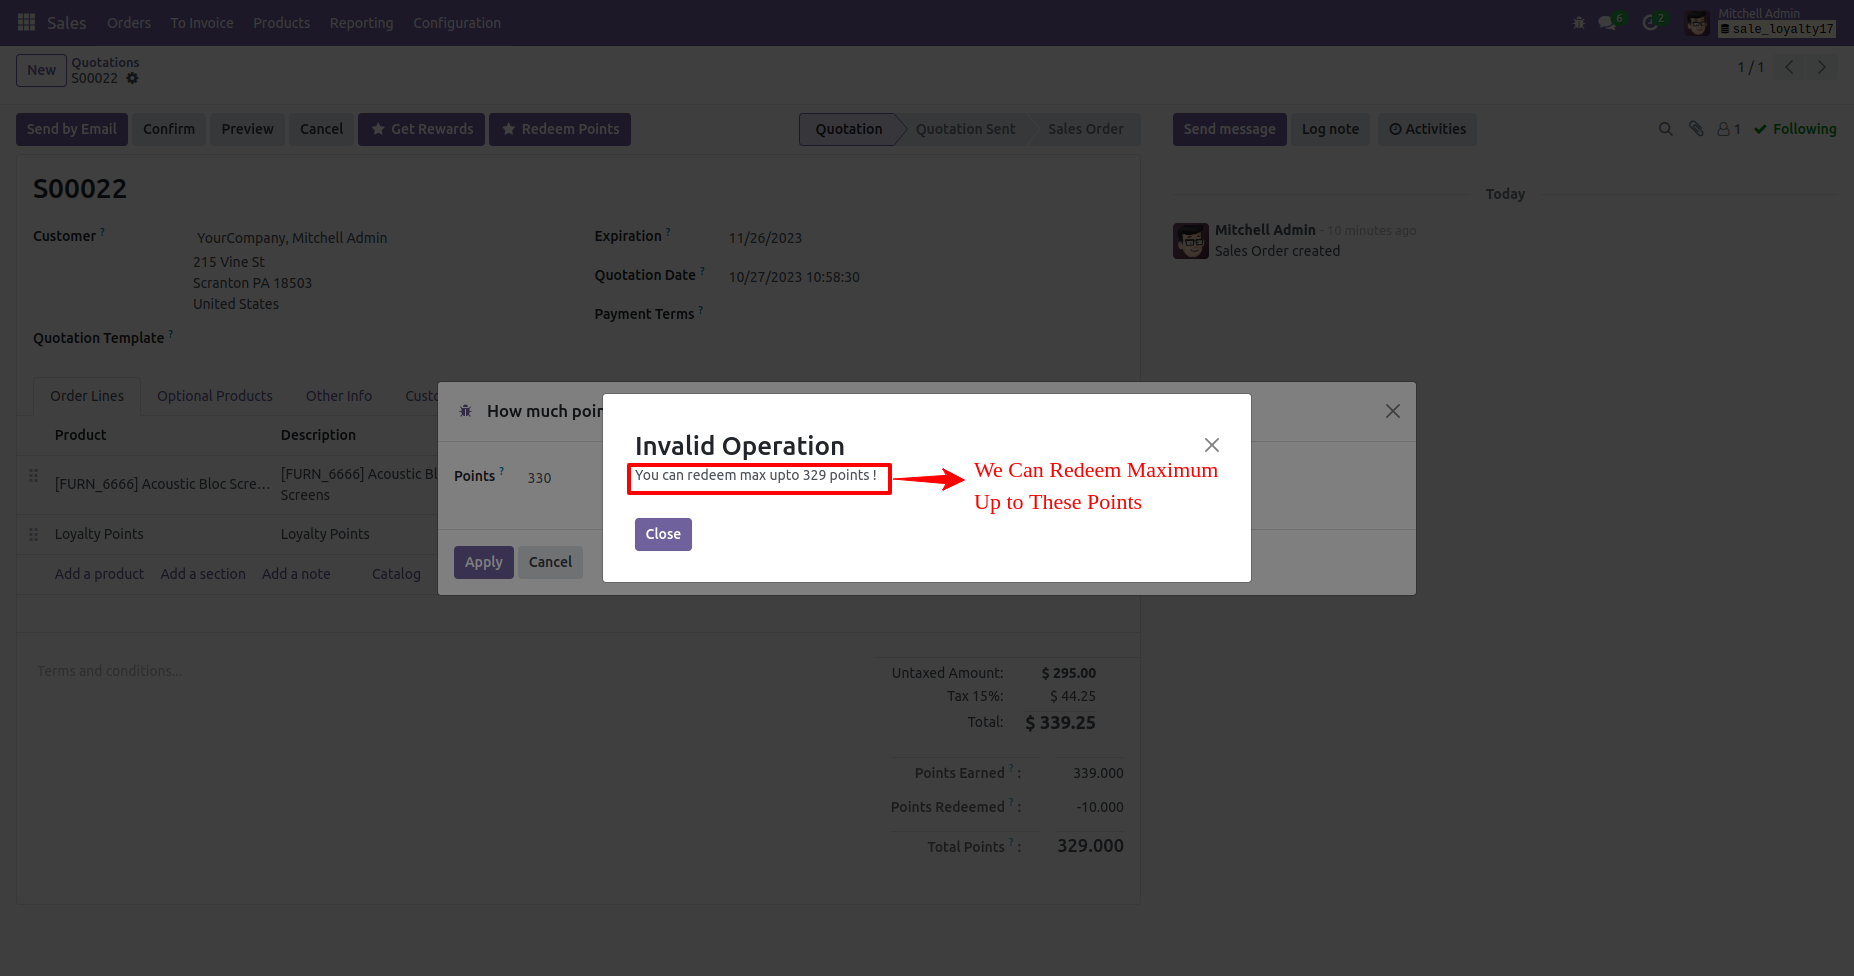The height and width of the screenshot is (976, 1854).
Task: Open the Products menu
Action: (x=281, y=23)
